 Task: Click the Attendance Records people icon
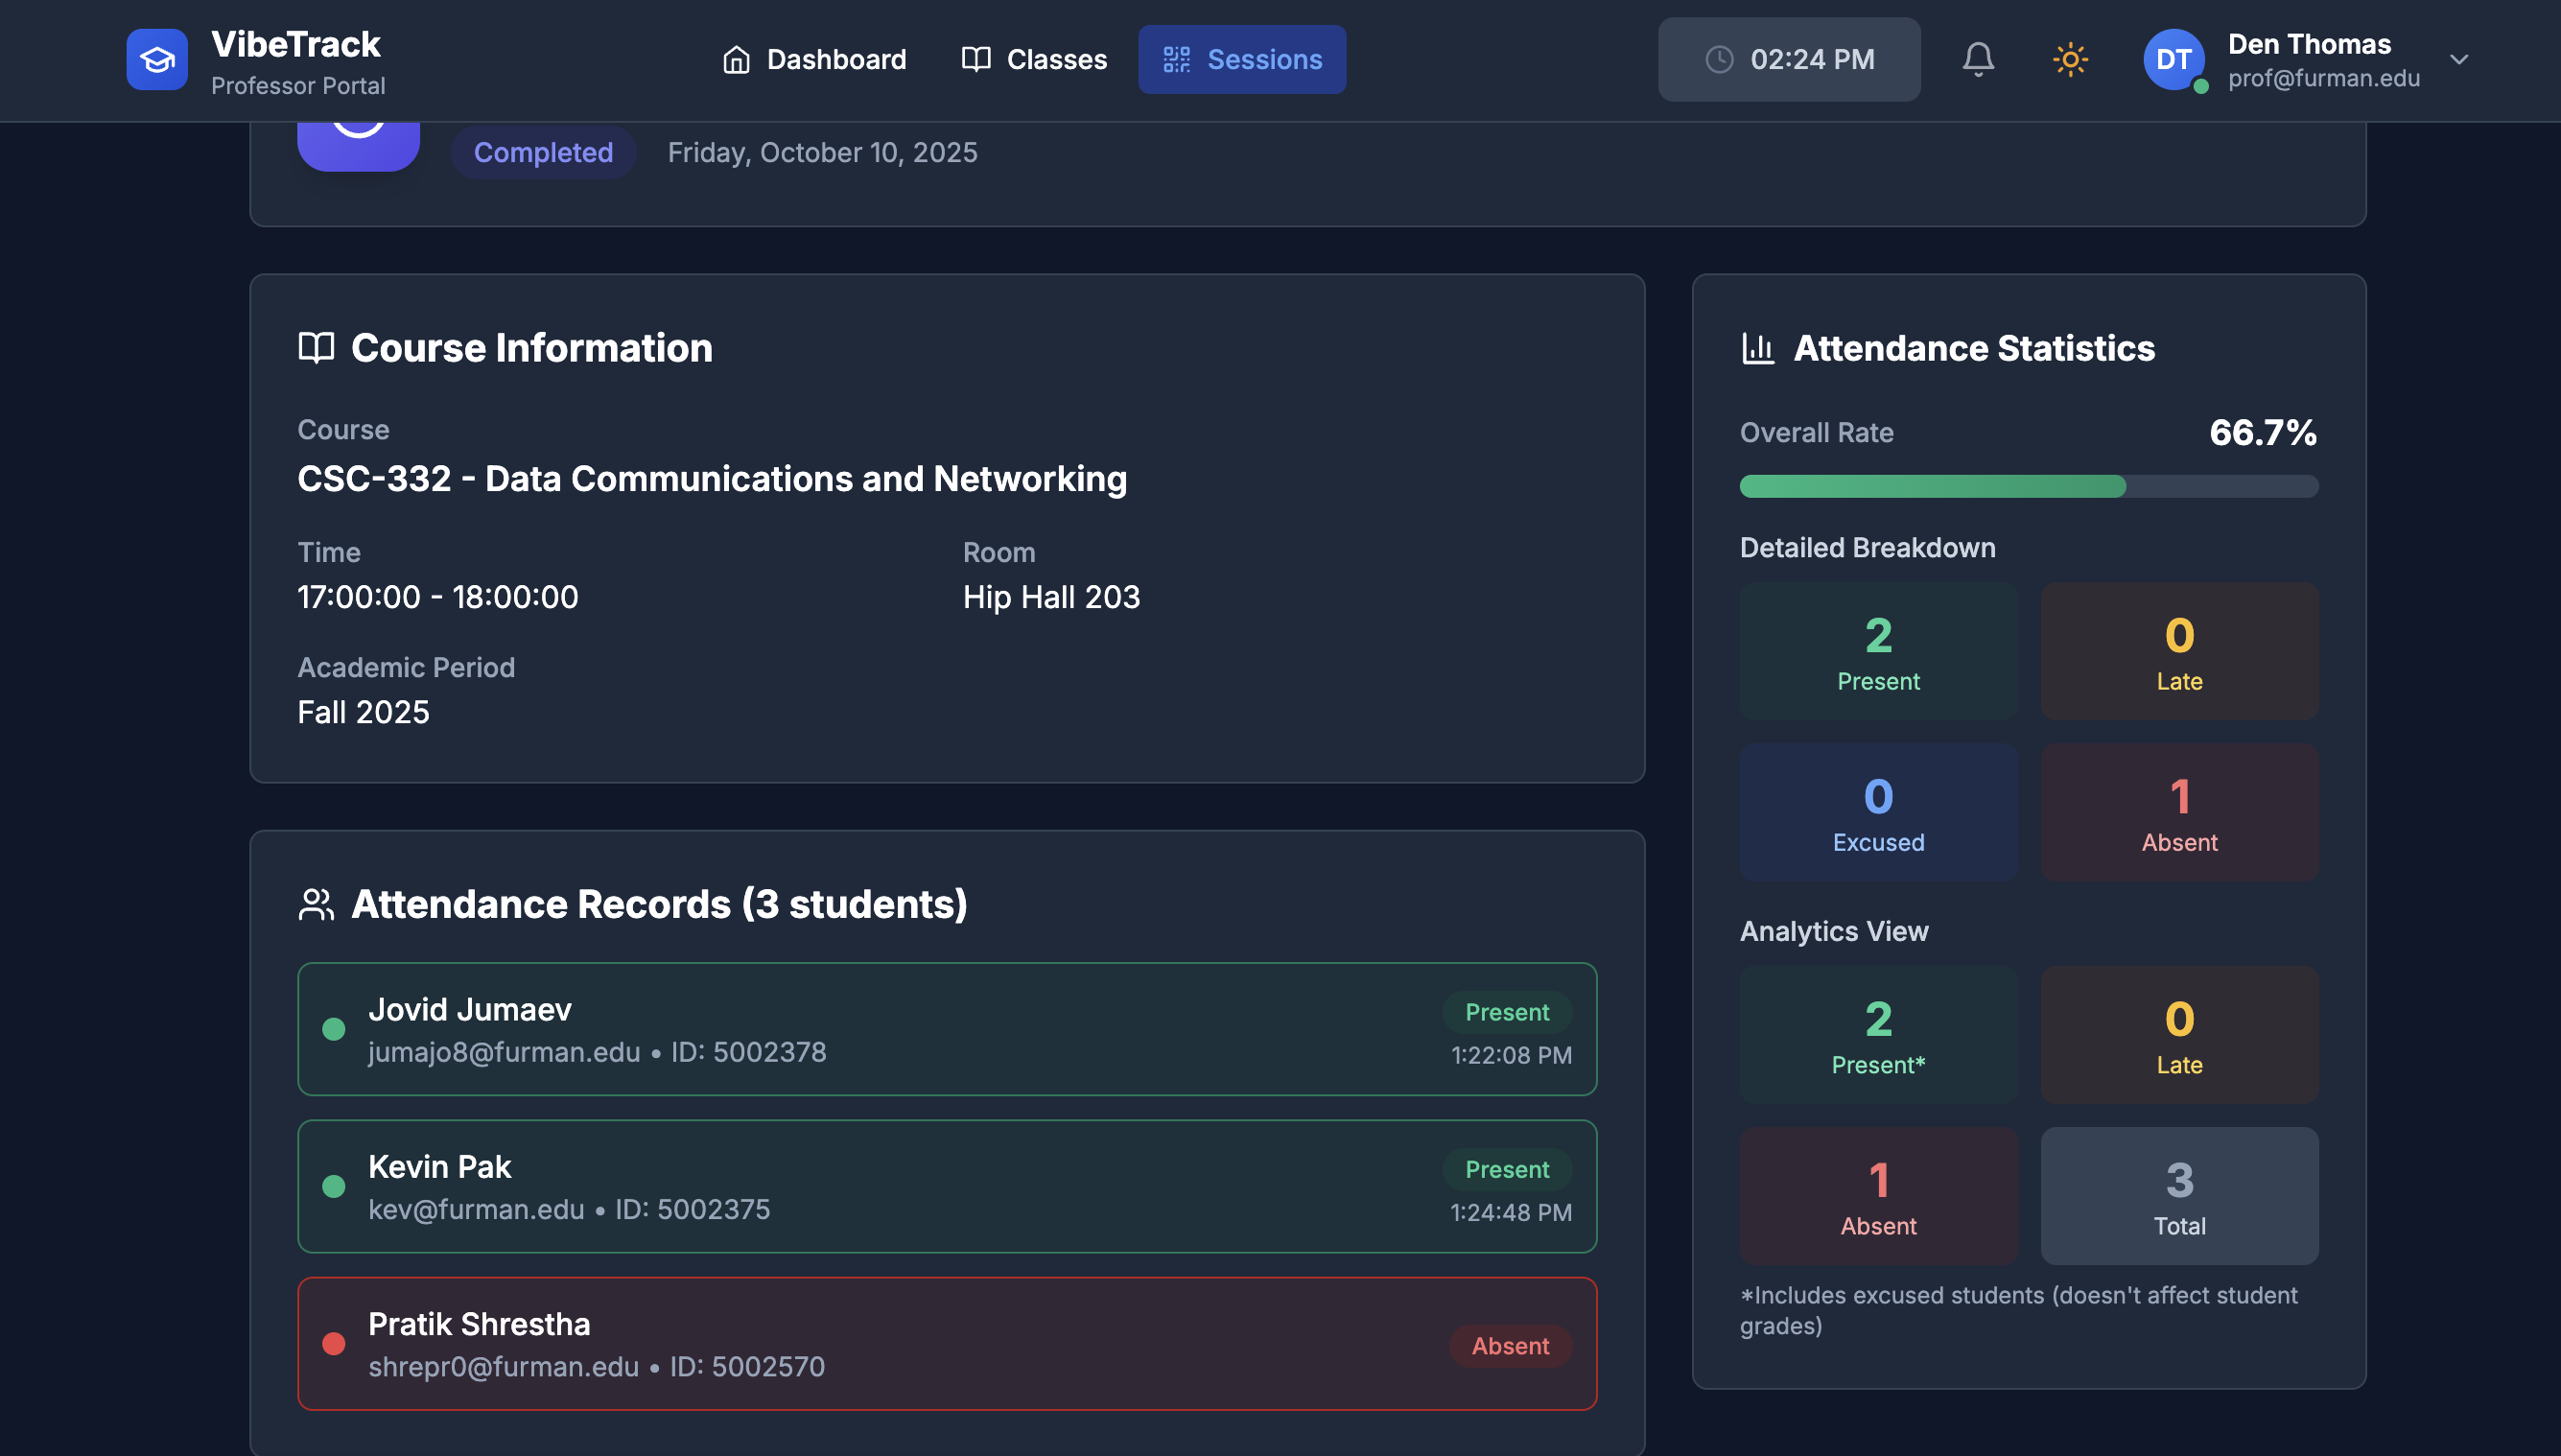pos(316,904)
